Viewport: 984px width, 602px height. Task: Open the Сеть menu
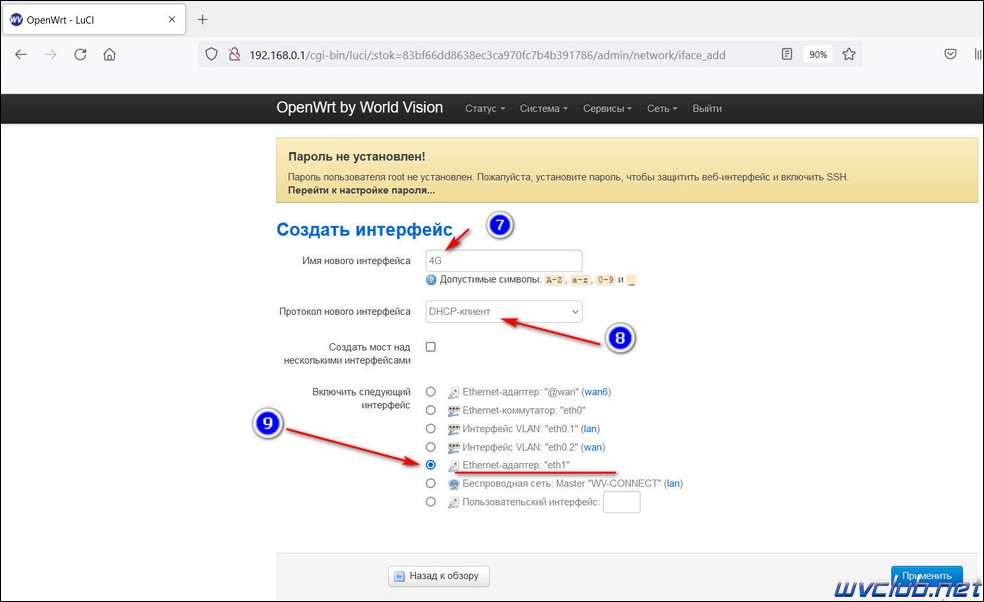[662, 109]
